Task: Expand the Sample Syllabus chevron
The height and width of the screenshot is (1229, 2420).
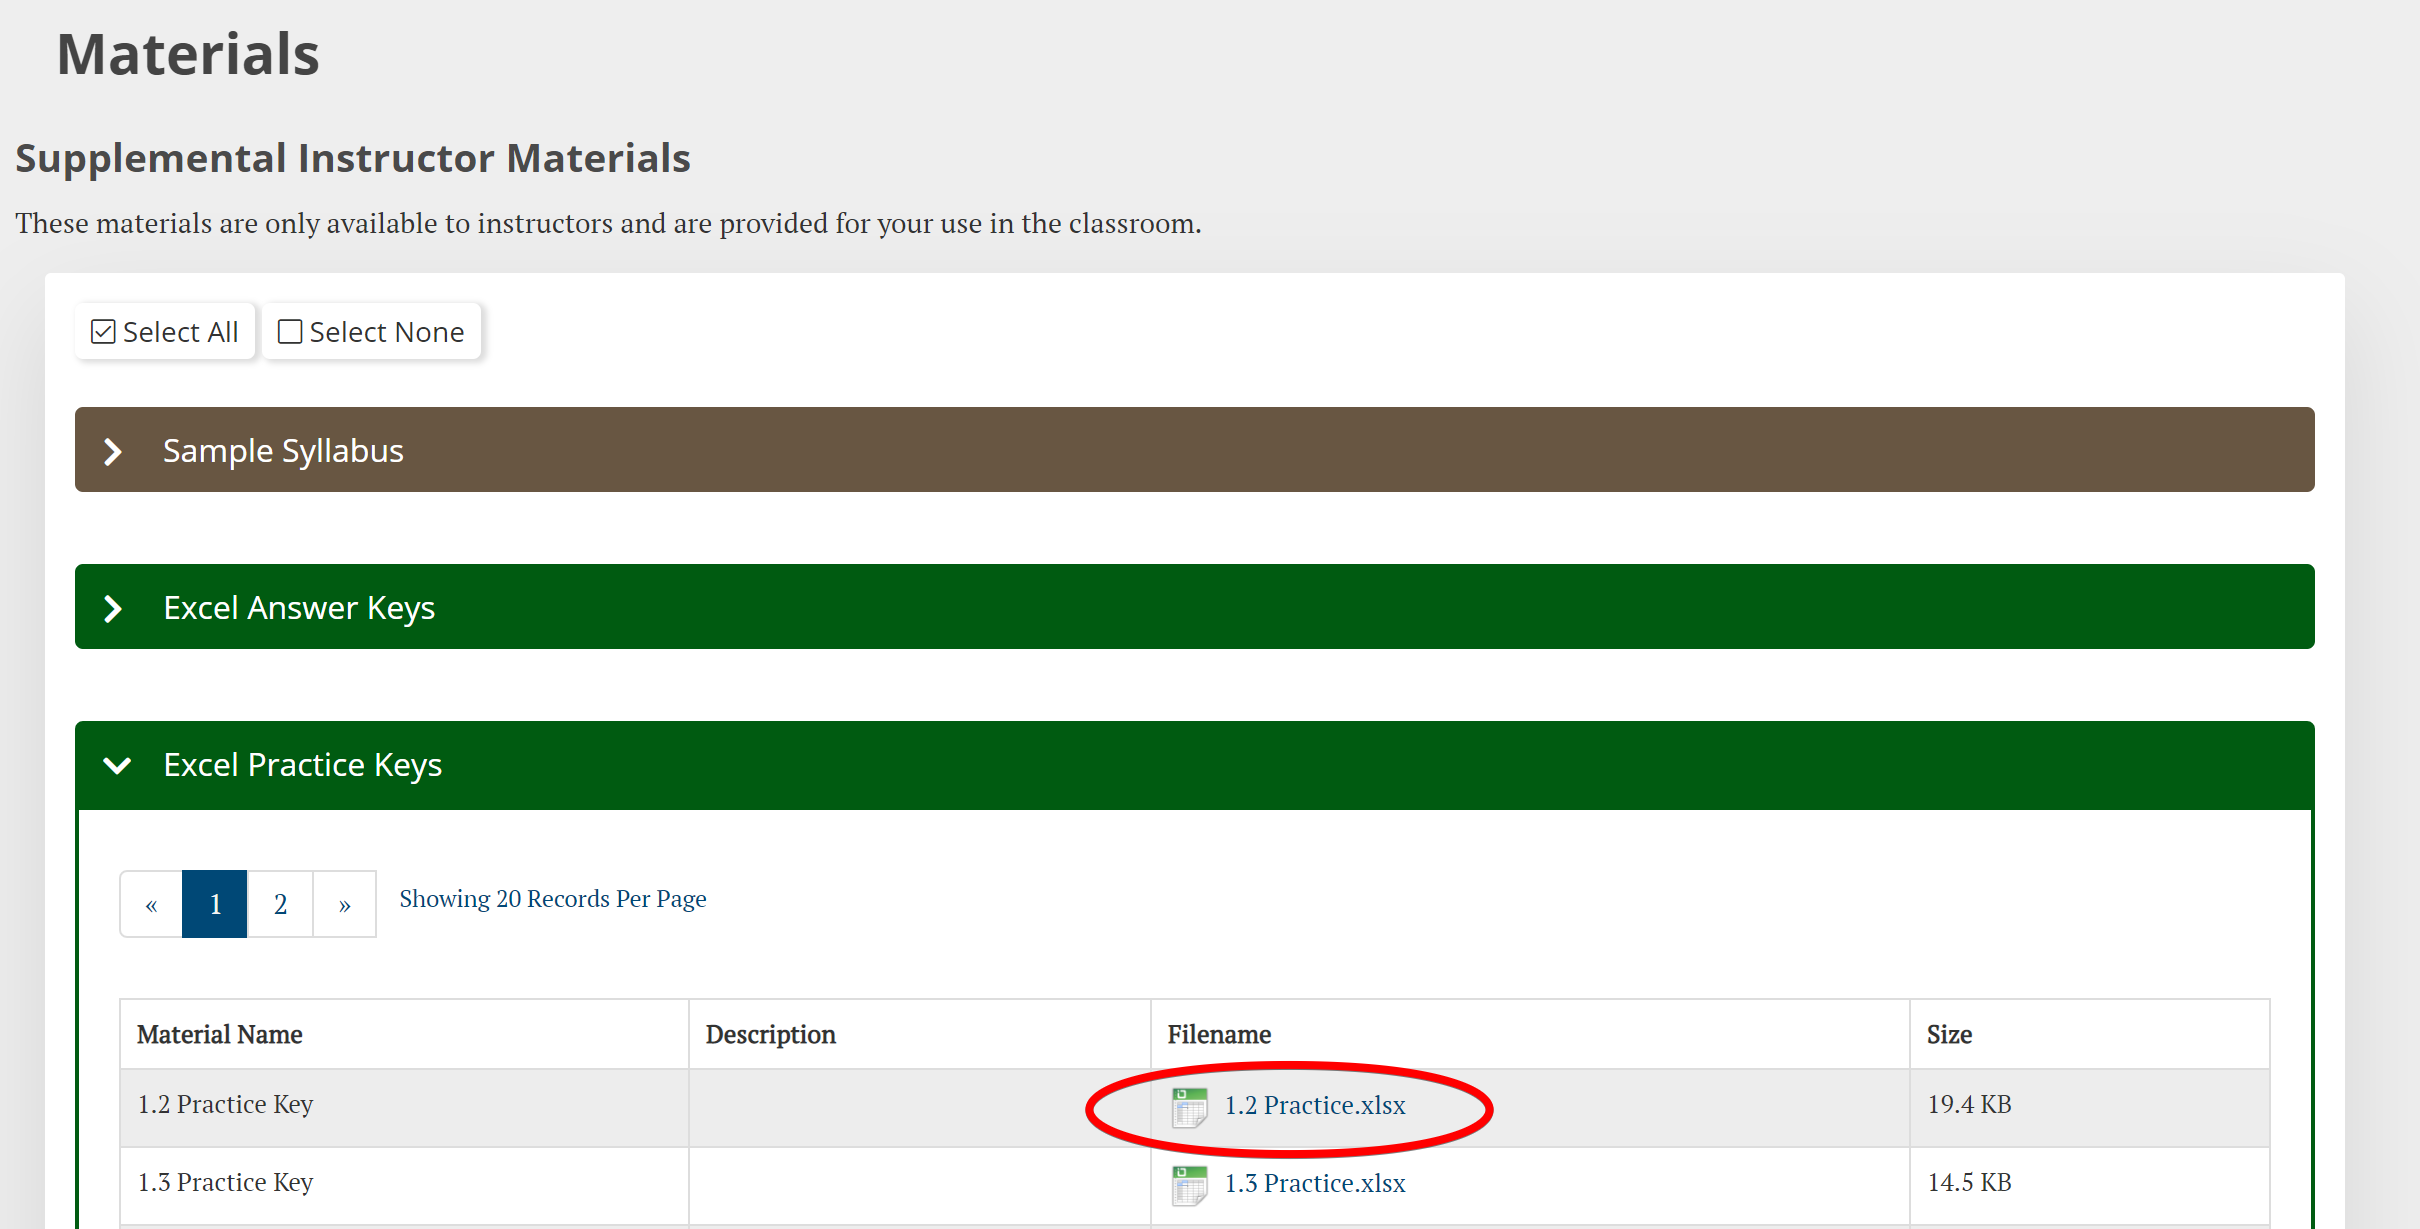Action: [x=114, y=451]
